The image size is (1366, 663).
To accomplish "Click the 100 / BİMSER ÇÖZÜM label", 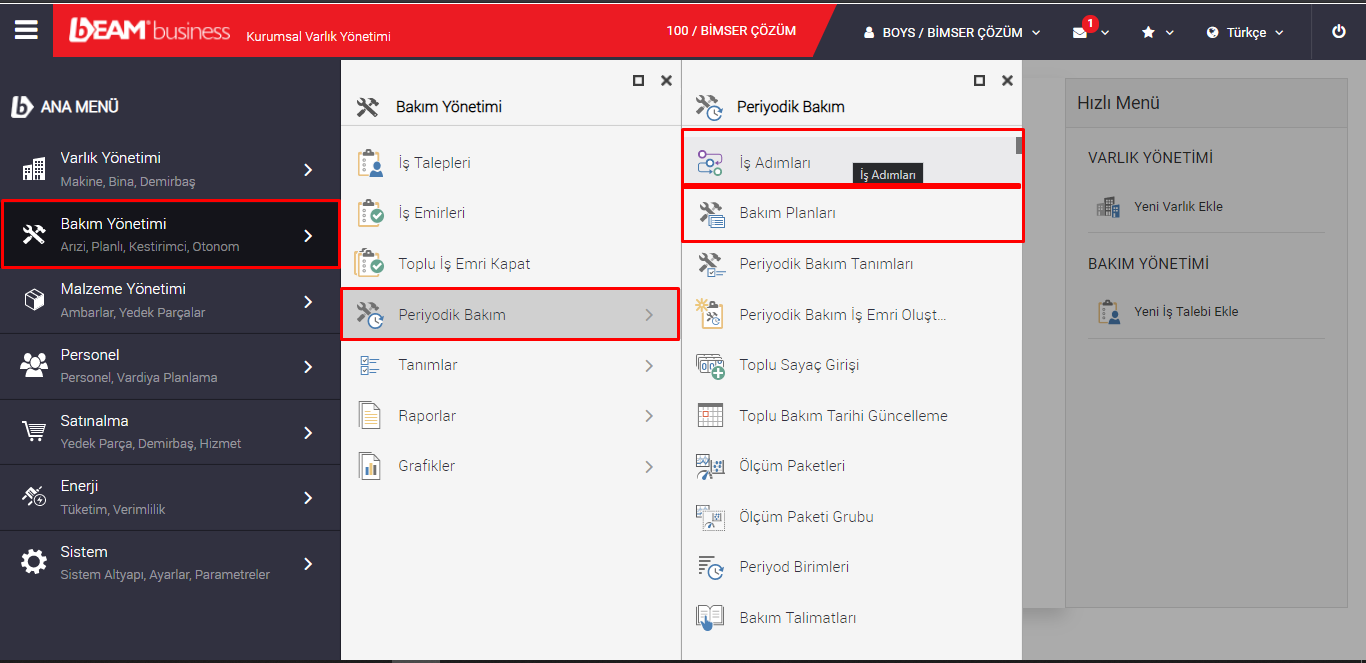I will tap(731, 31).
